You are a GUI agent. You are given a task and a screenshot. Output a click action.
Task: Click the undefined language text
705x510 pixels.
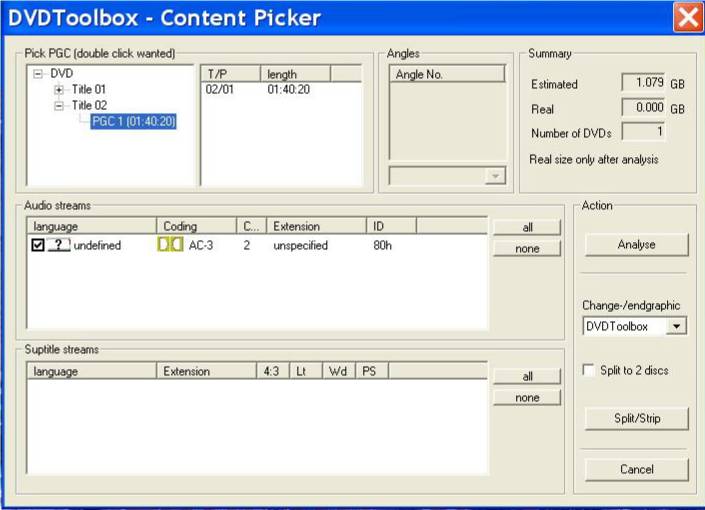click(x=98, y=246)
